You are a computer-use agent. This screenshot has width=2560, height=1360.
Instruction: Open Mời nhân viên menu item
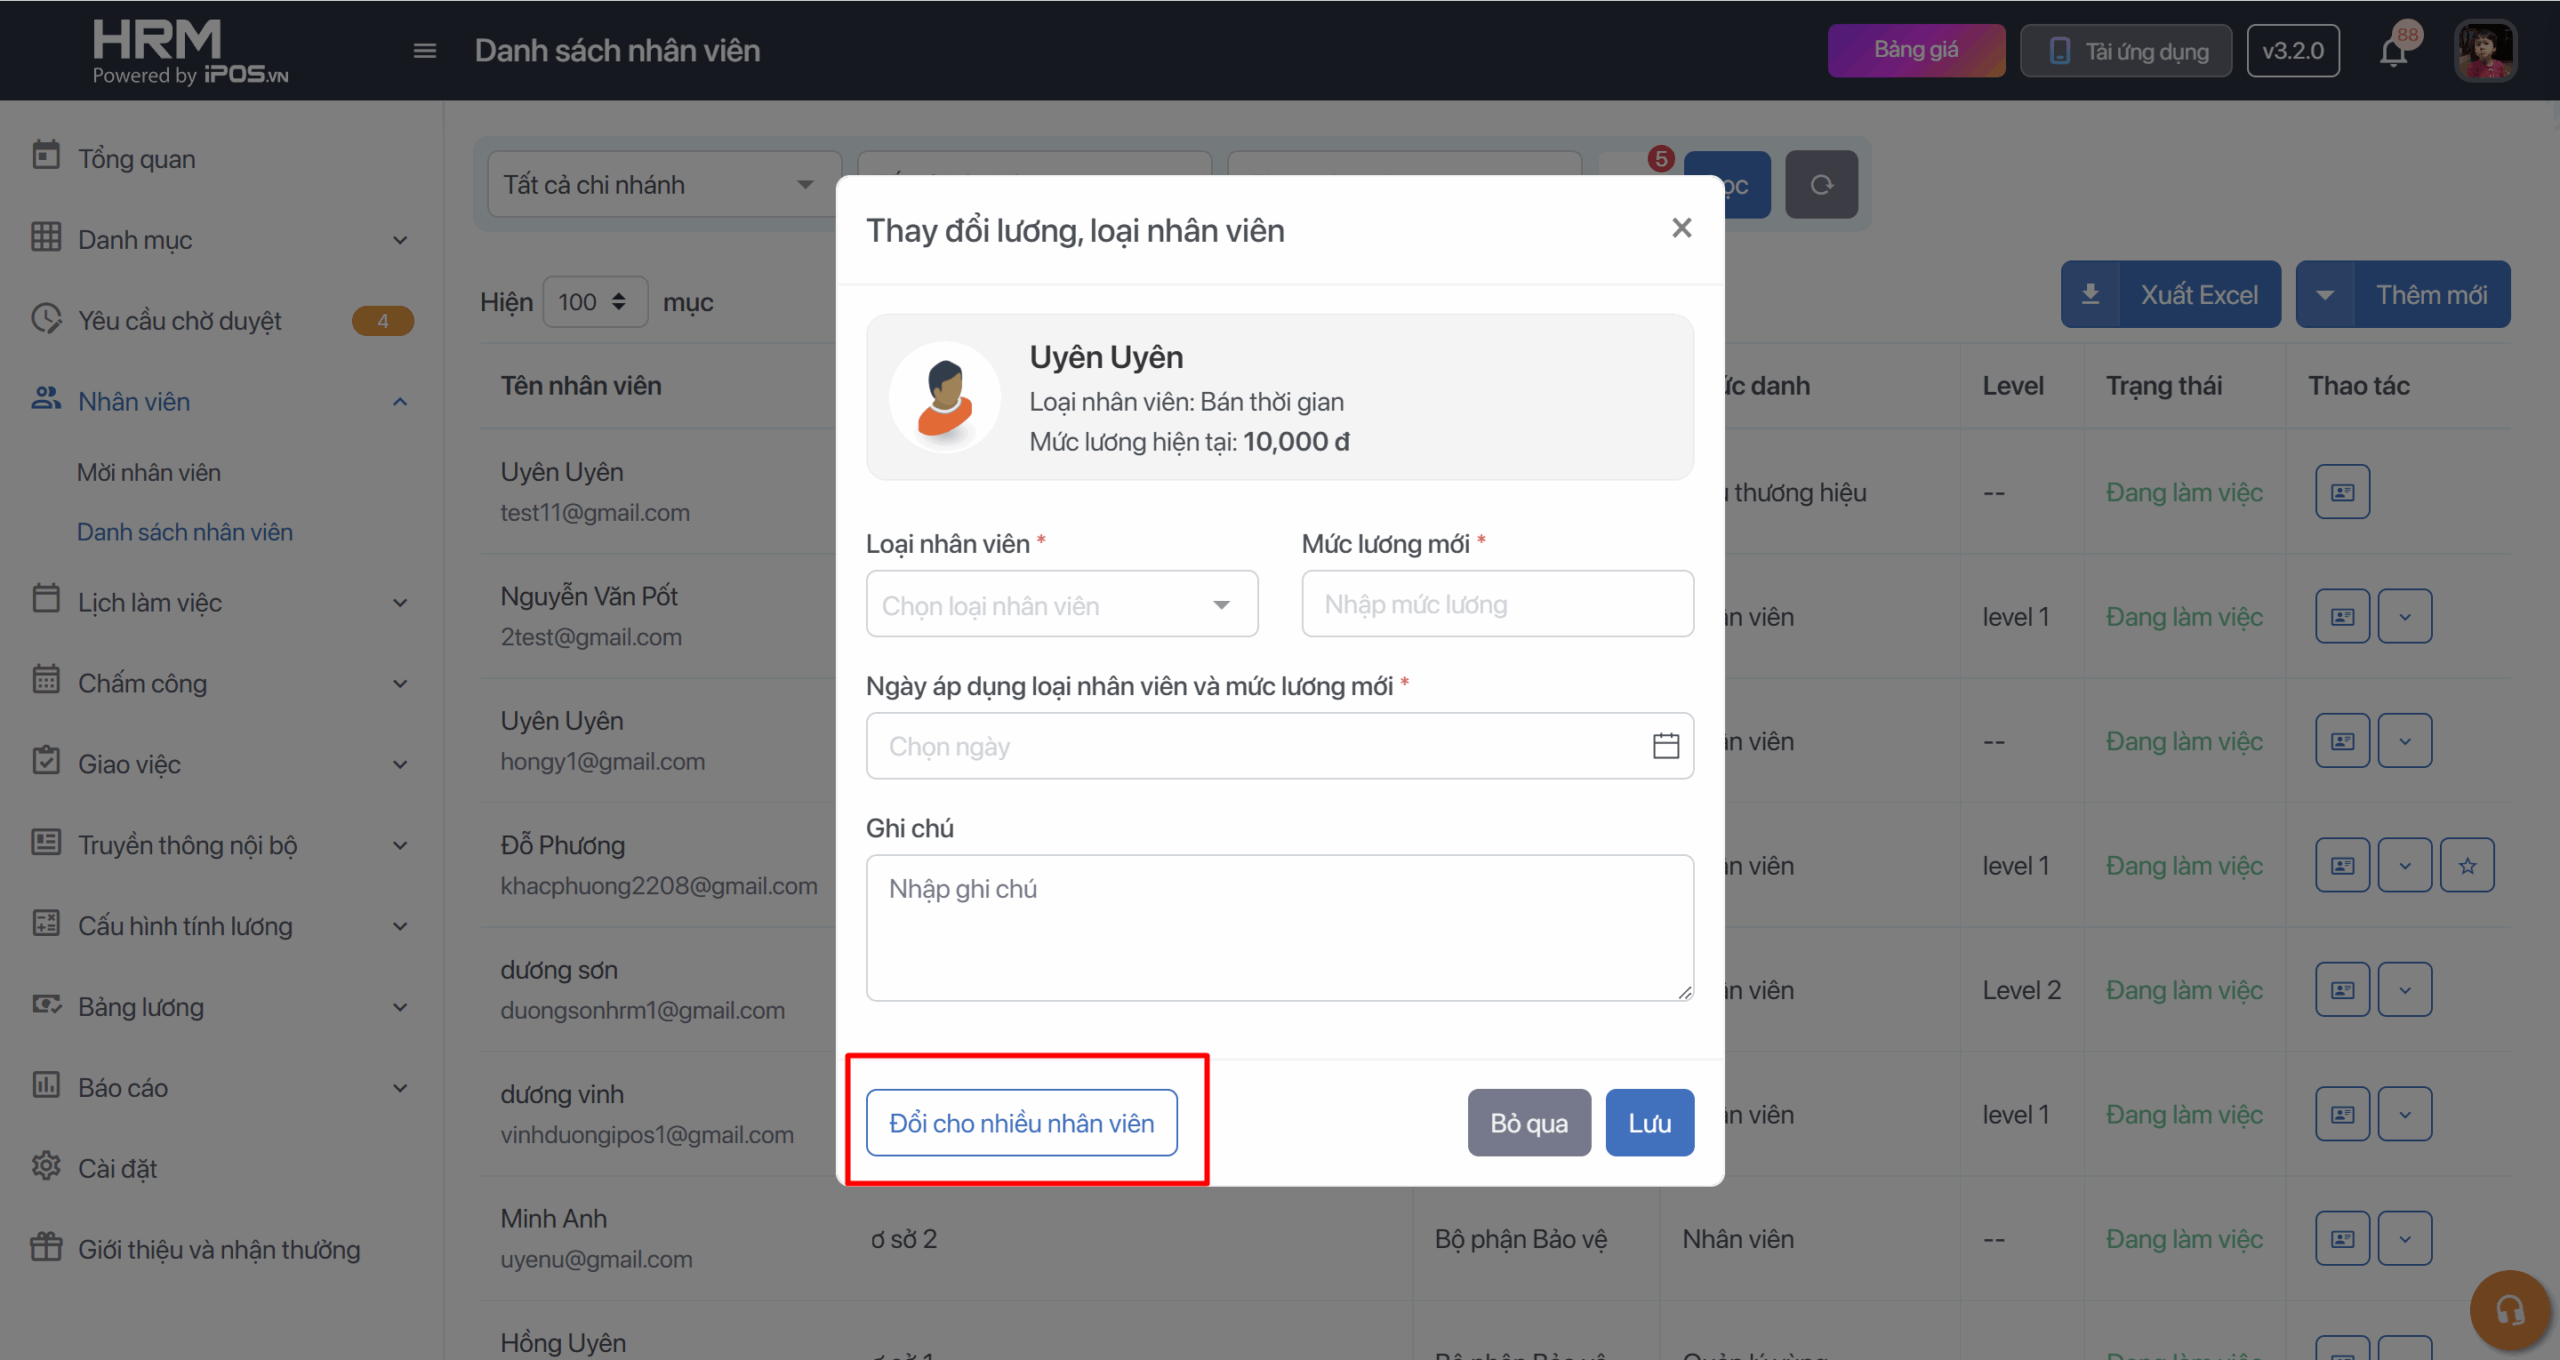point(149,472)
